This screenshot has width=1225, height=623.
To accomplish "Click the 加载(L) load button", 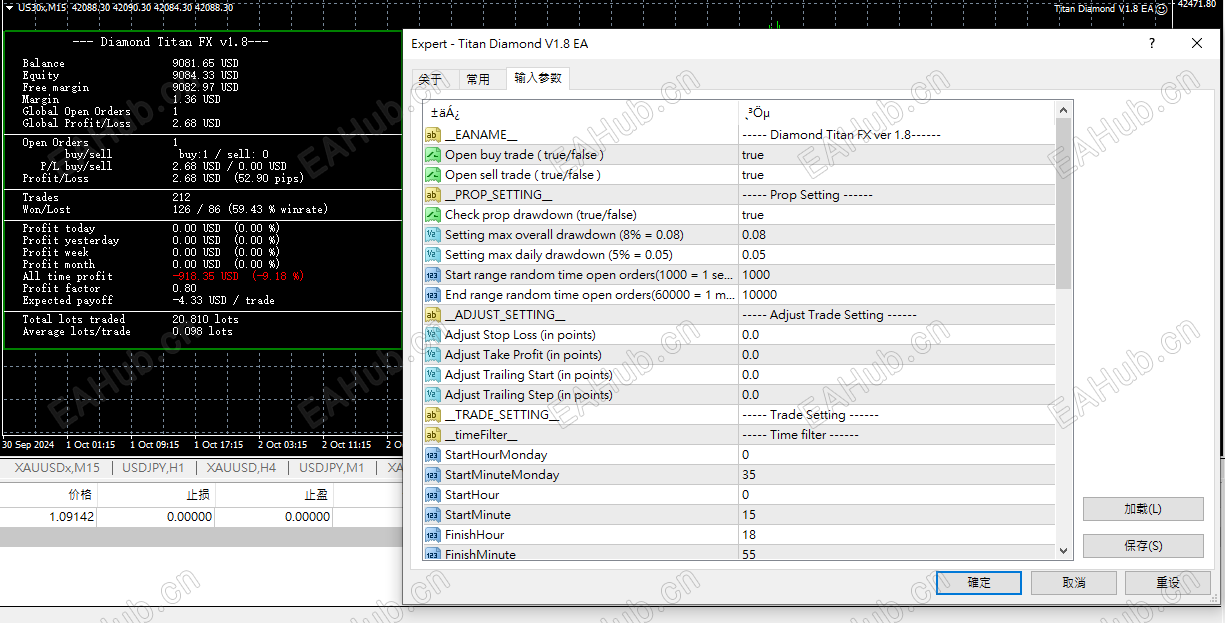I will pos(1143,509).
